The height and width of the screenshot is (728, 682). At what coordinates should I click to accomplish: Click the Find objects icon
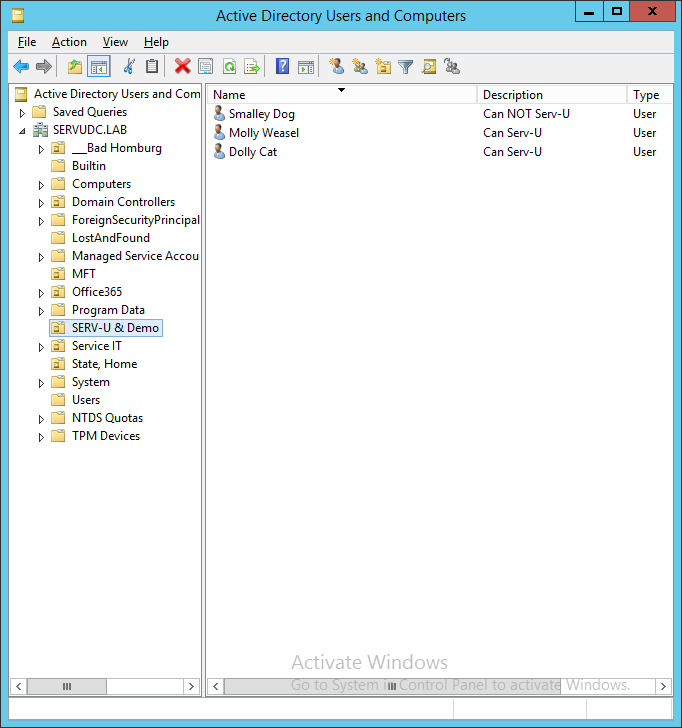[429, 67]
